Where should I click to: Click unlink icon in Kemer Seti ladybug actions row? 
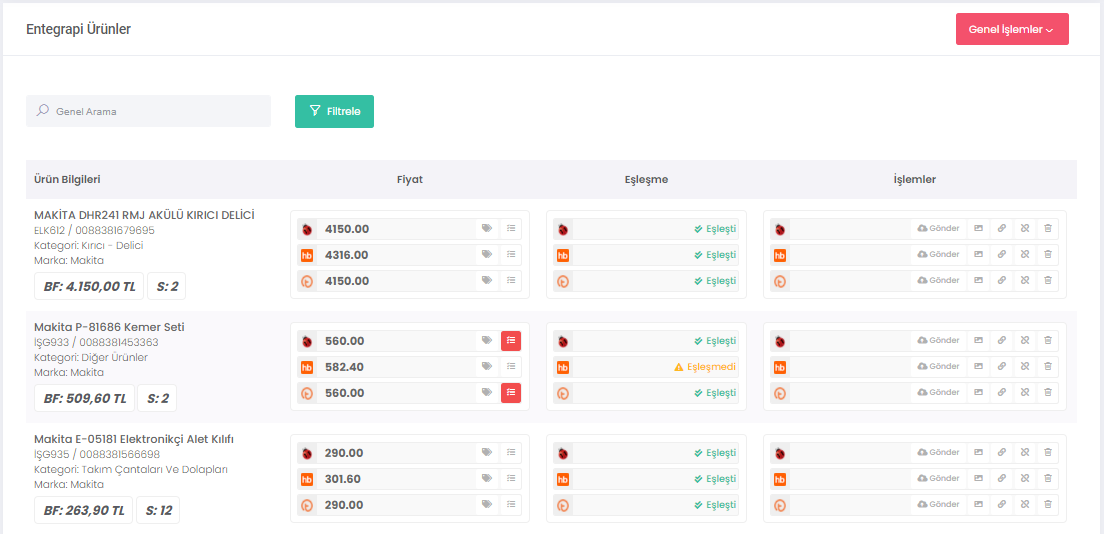[x=1025, y=341]
